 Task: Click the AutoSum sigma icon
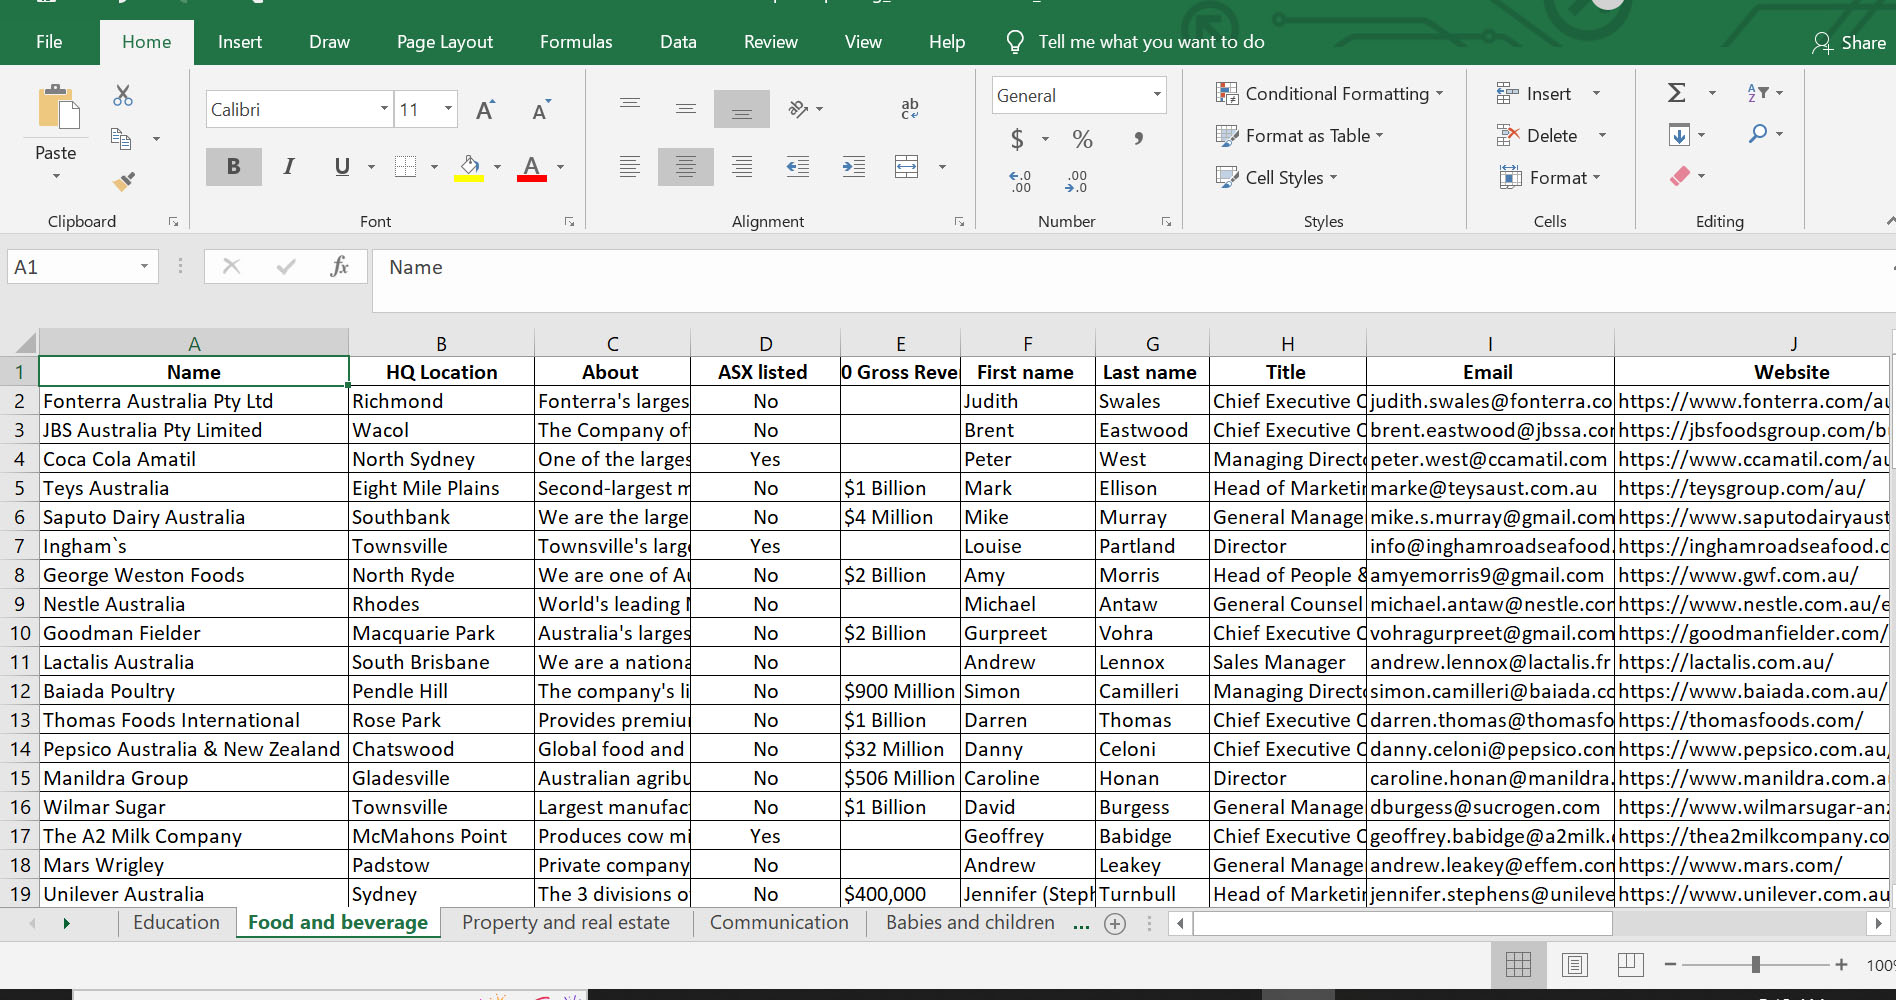[1677, 93]
